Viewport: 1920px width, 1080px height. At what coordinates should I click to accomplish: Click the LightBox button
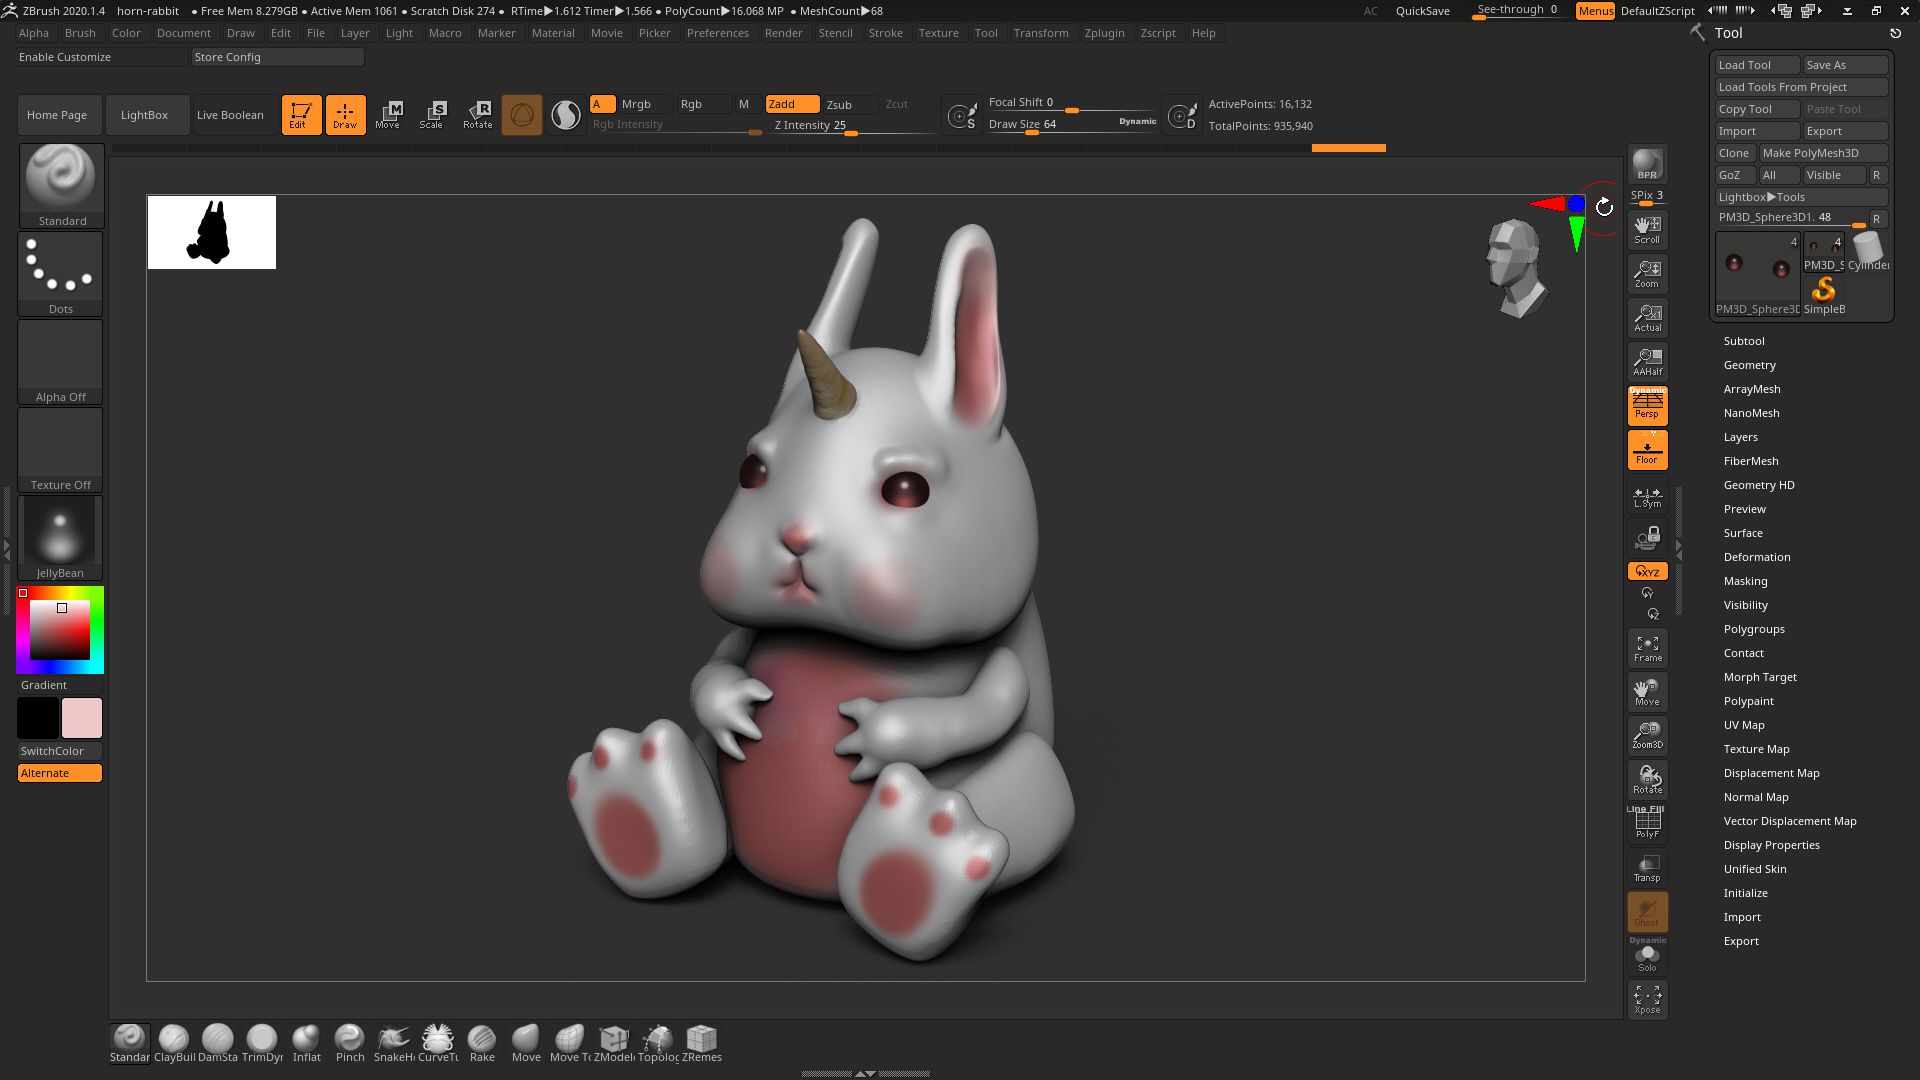coord(144,115)
